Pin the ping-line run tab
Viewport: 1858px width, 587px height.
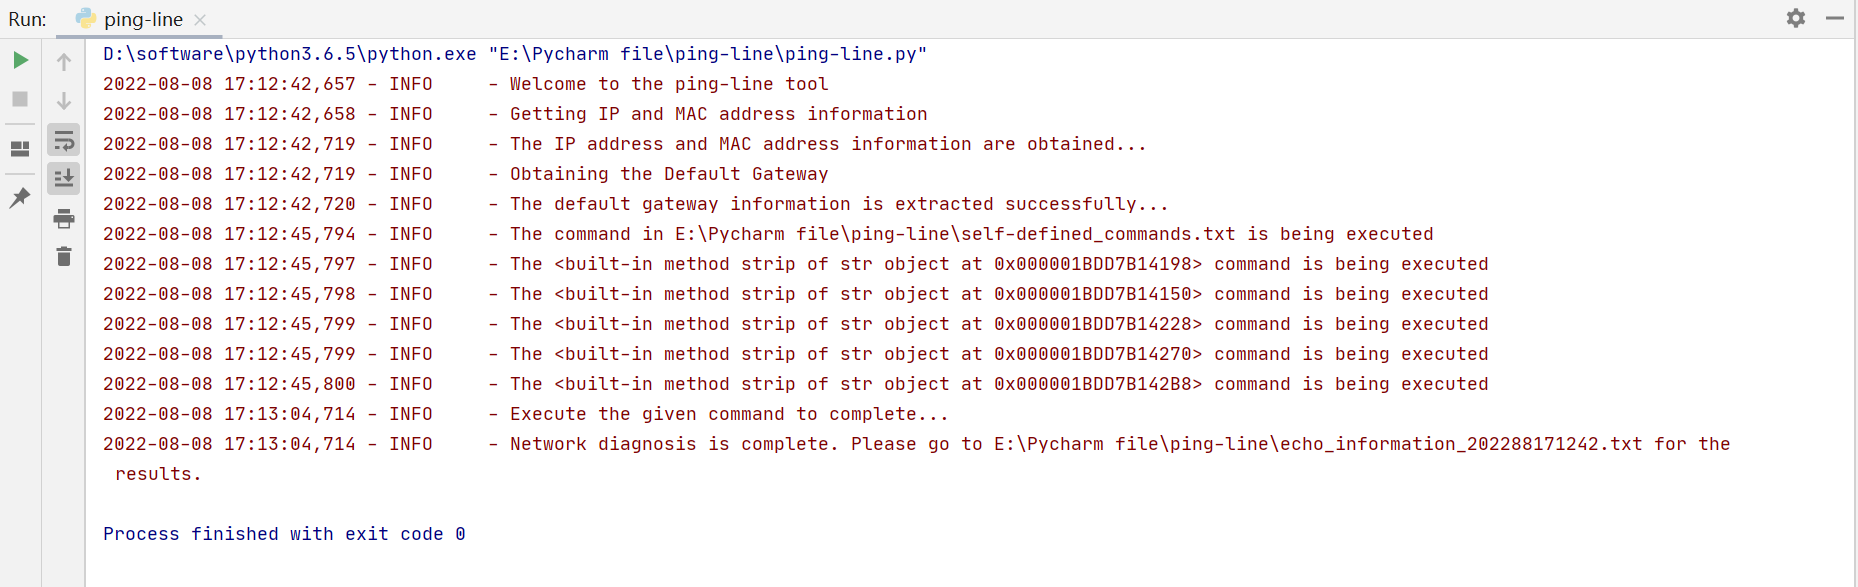coord(20,198)
